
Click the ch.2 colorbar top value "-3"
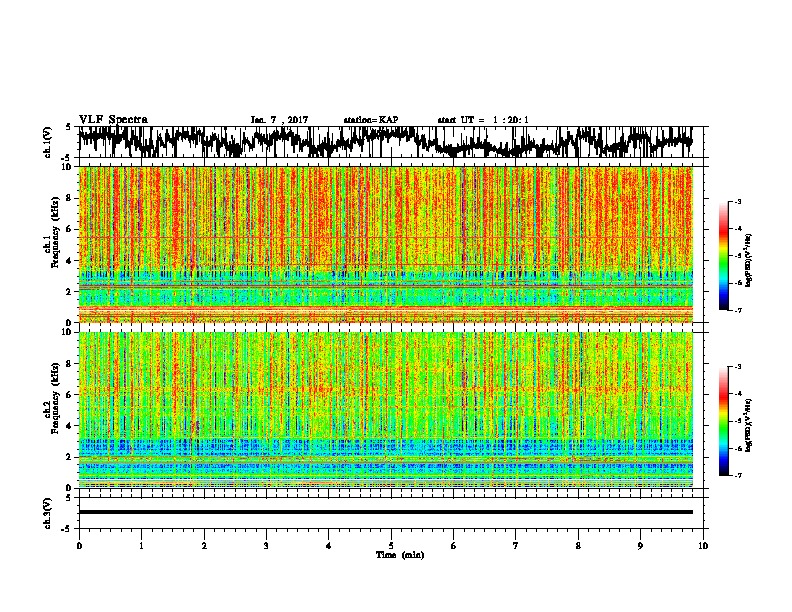[737, 367]
